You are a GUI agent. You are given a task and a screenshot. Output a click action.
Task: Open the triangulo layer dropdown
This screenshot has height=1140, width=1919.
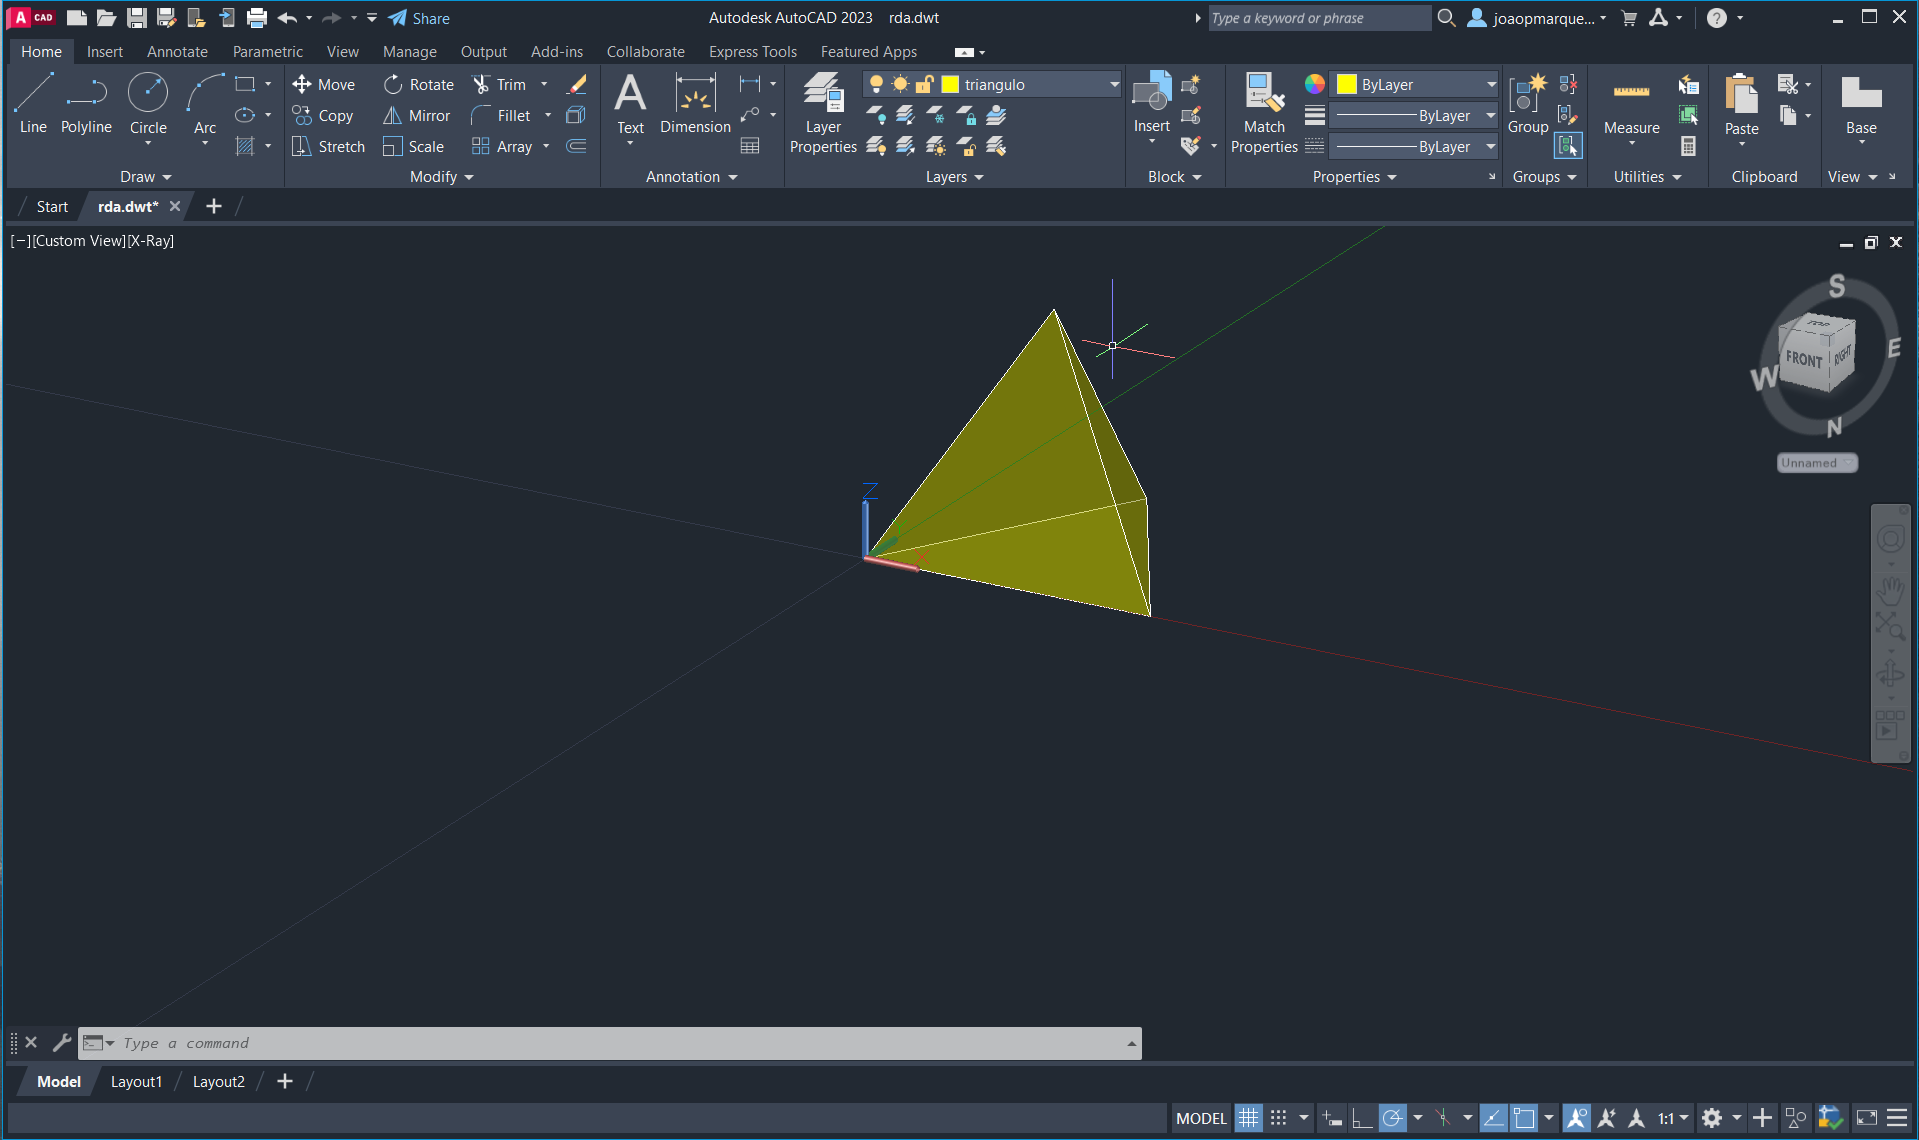[1114, 85]
